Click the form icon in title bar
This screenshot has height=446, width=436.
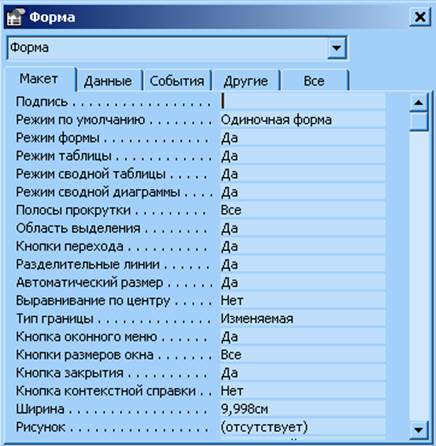coord(15,17)
